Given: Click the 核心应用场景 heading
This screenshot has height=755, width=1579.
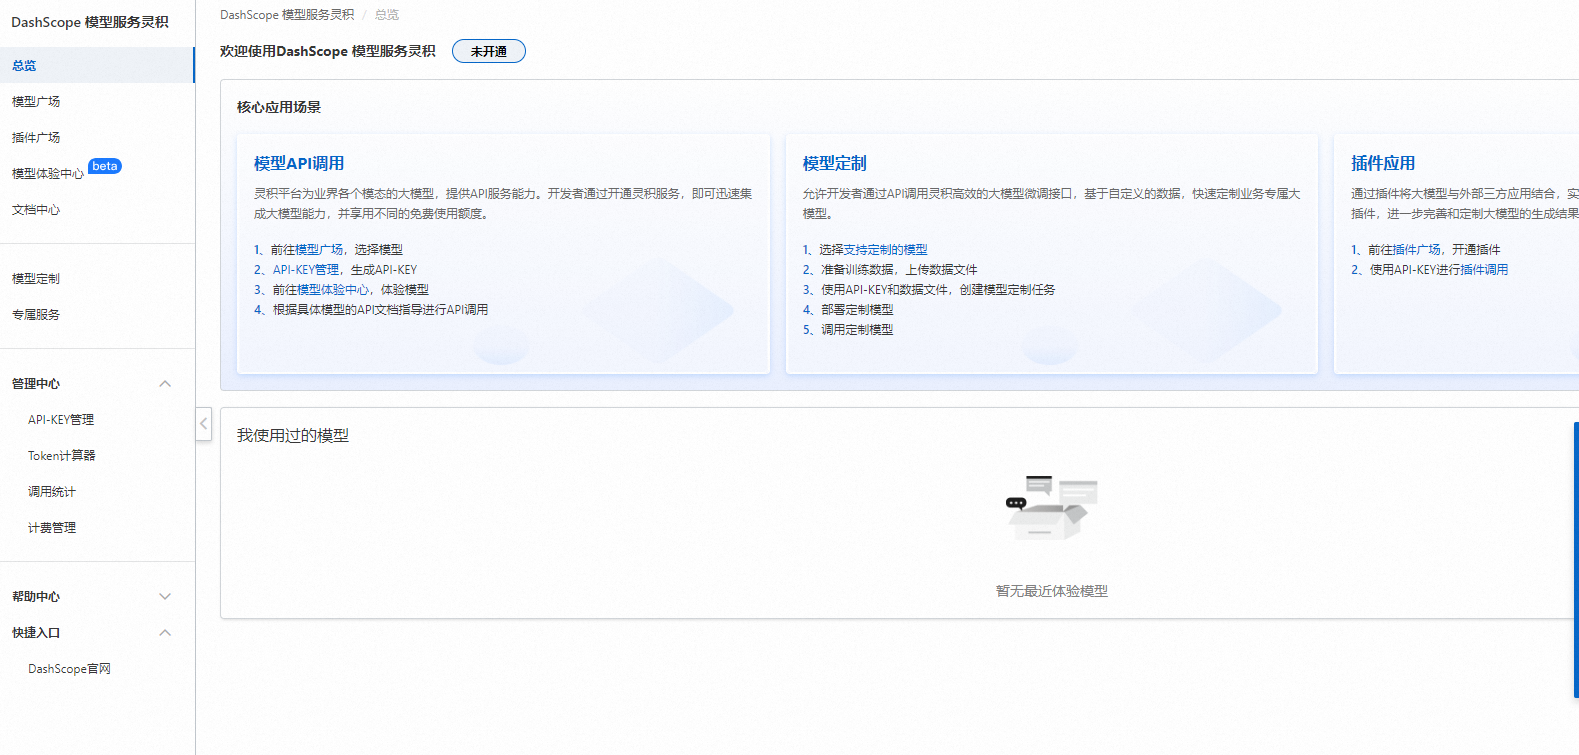Looking at the screenshot, I should (x=279, y=107).
